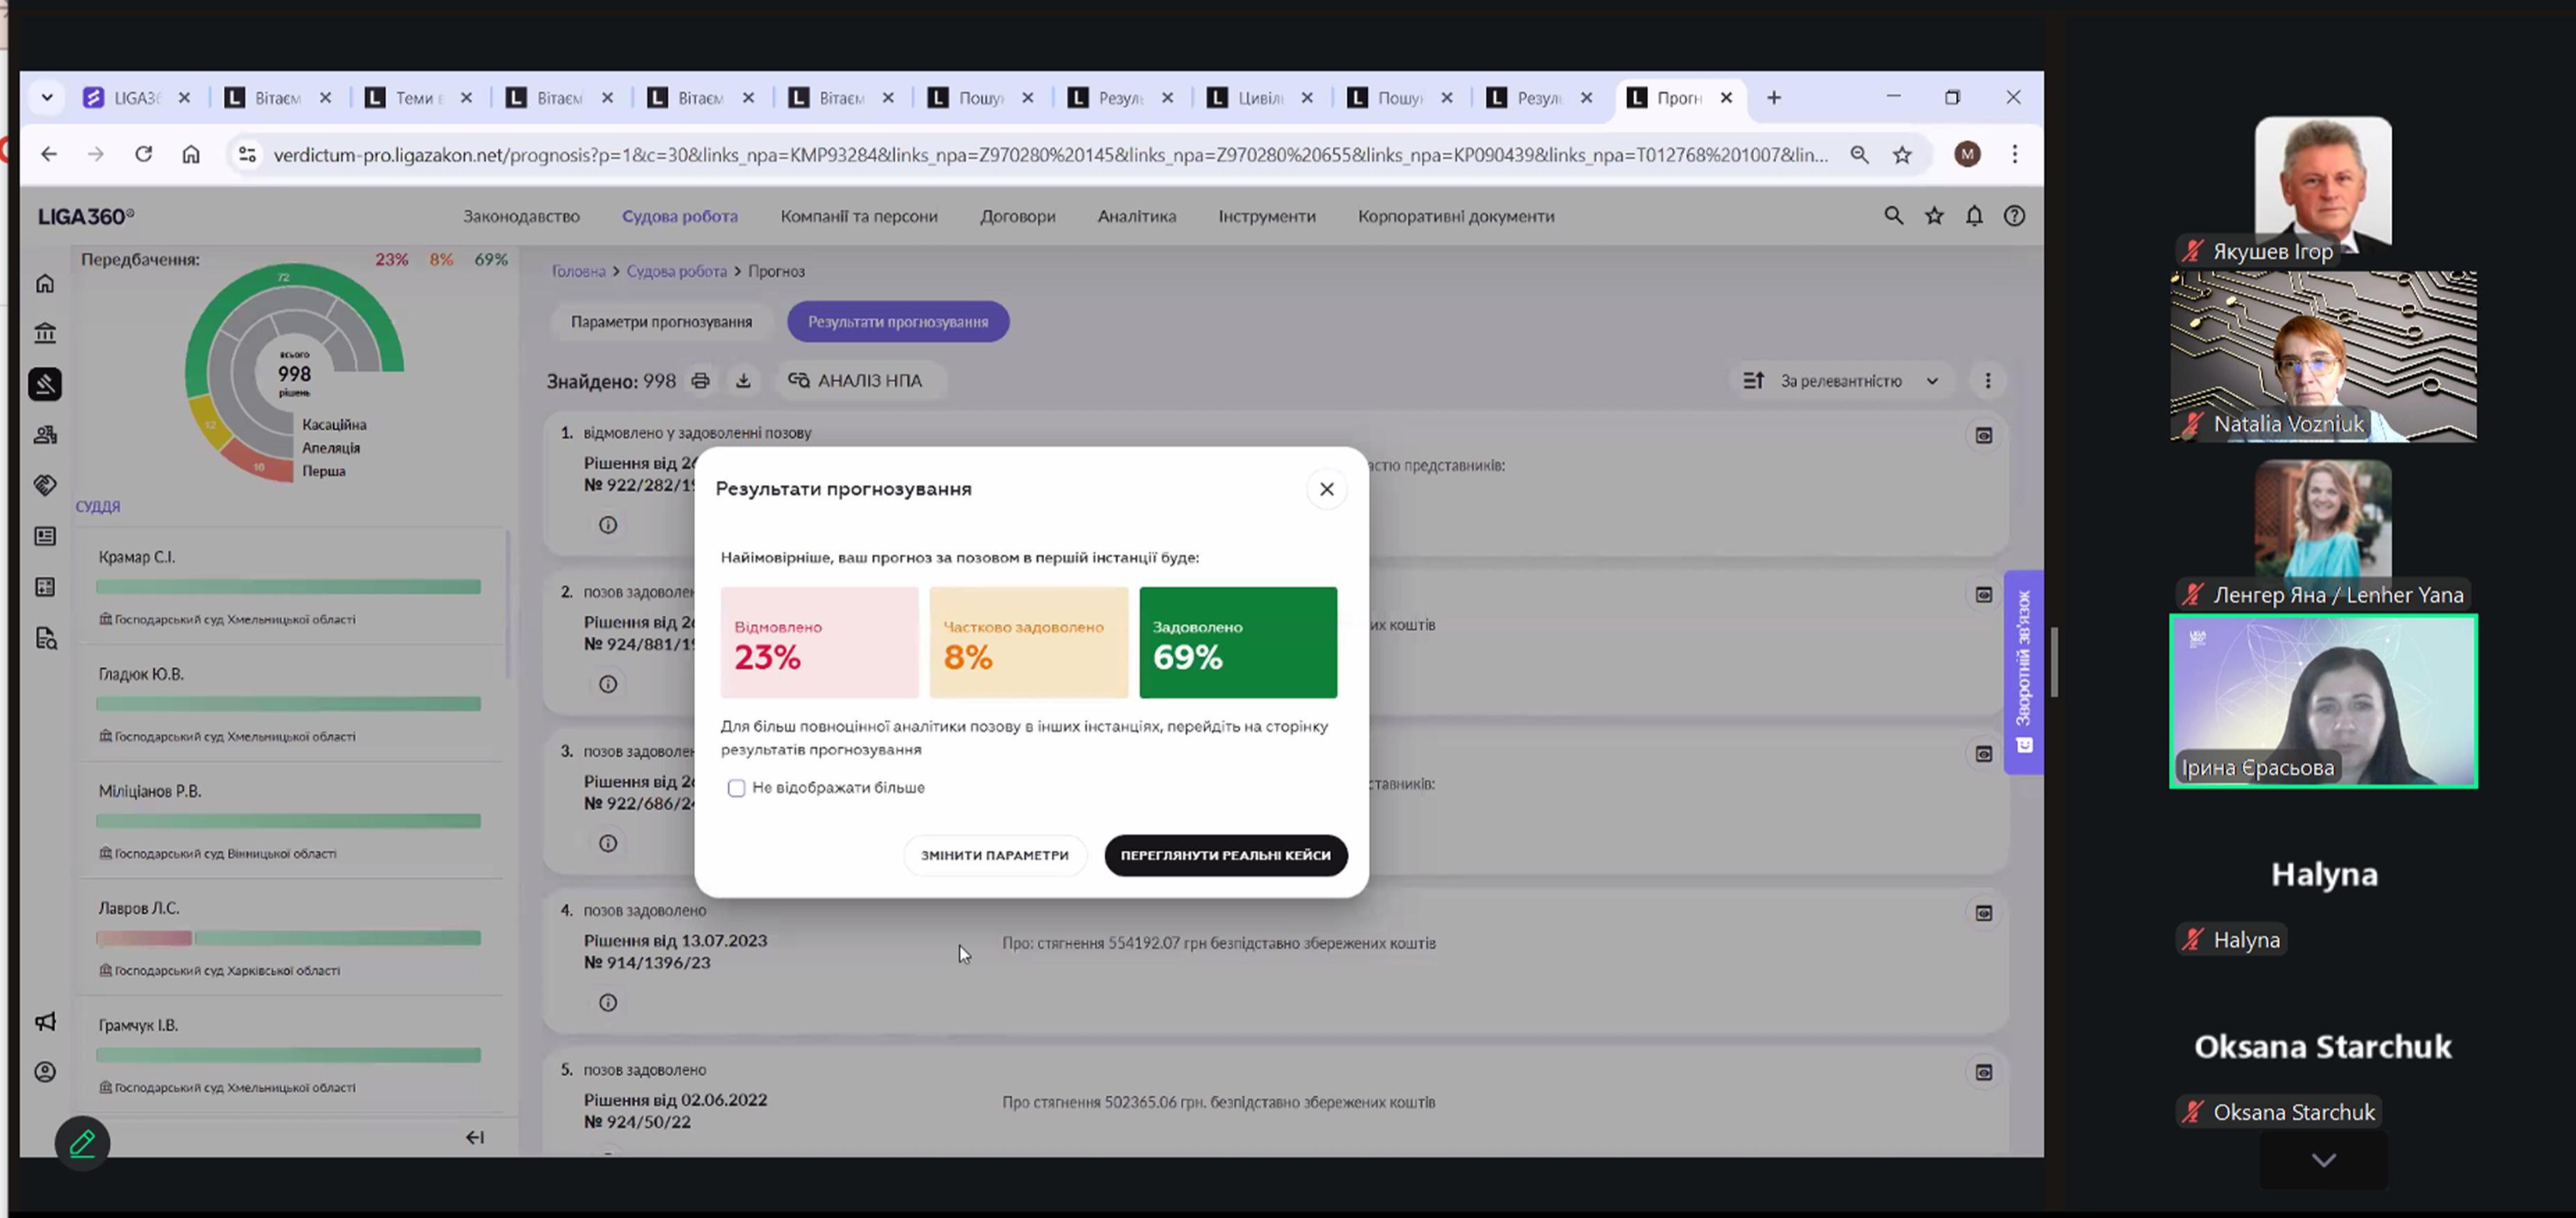This screenshot has width=2576, height=1218.
Task: Open the three-dot results options menu
Action: [1987, 381]
